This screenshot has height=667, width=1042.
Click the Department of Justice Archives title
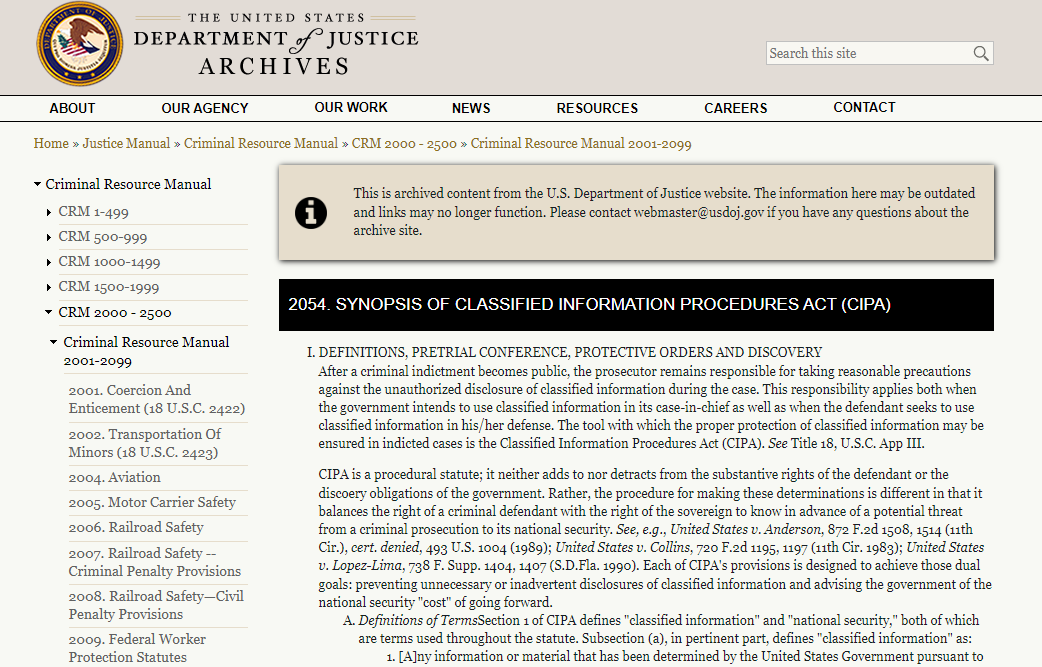276,44
